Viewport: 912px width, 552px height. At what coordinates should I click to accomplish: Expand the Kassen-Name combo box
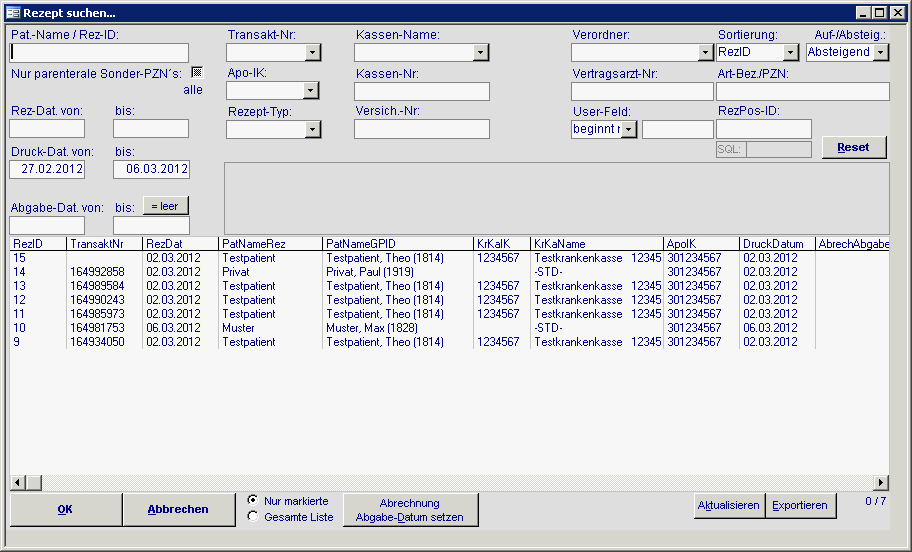coord(480,52)
